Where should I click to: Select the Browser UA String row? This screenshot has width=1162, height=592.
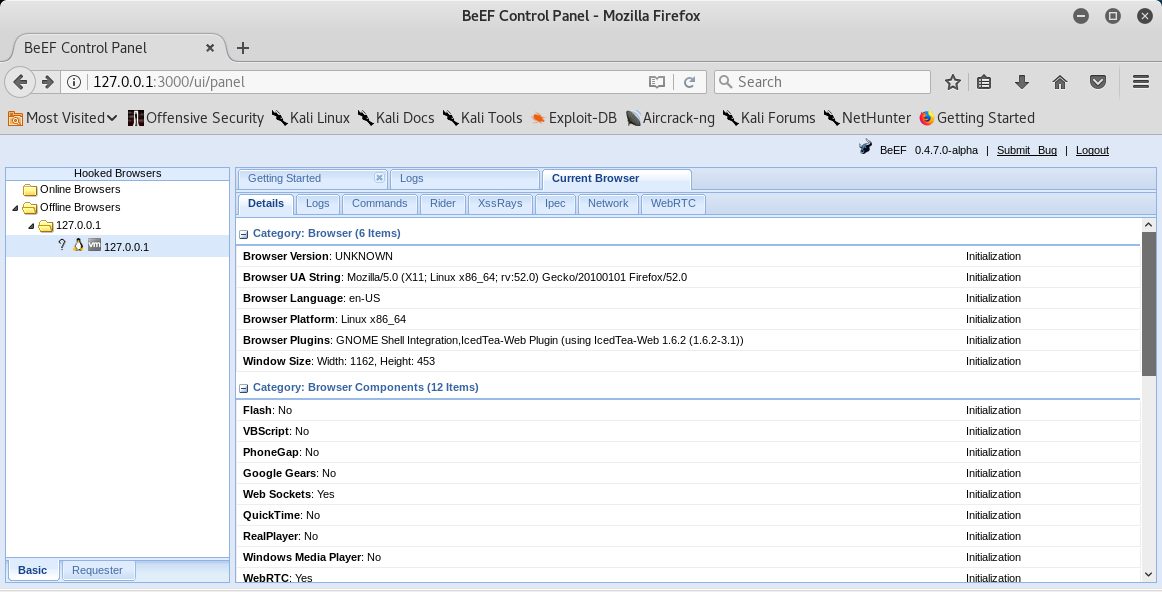pyautogui.click(x=689, y=277)
